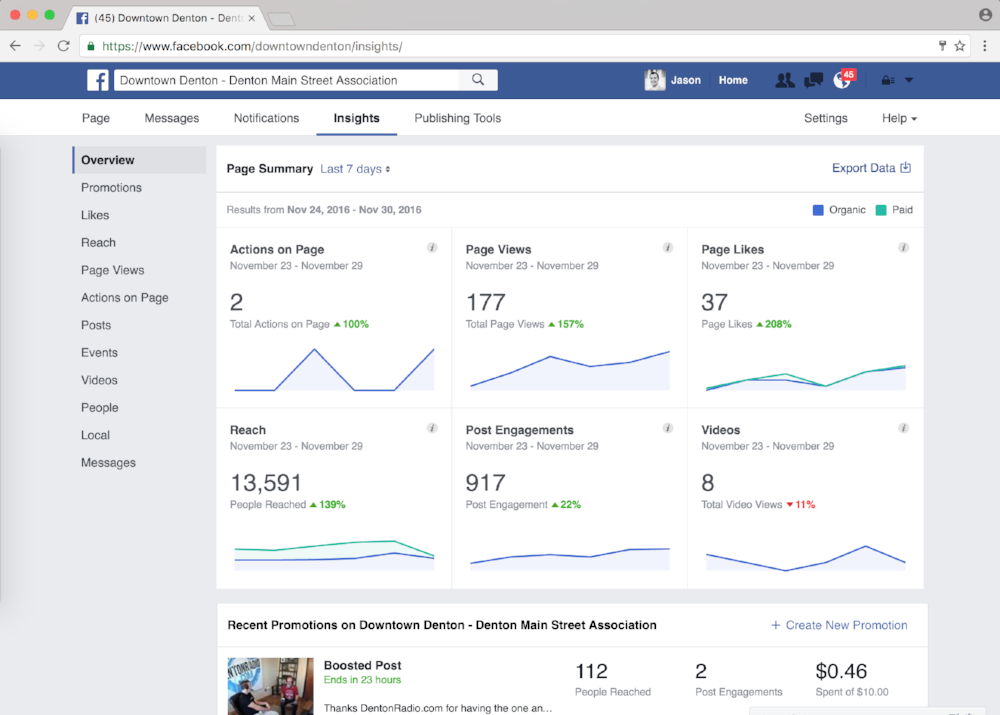Viewport: 1000px width, 715px height.
Task: Go back with browser back arrow
Action: [15, 46]
